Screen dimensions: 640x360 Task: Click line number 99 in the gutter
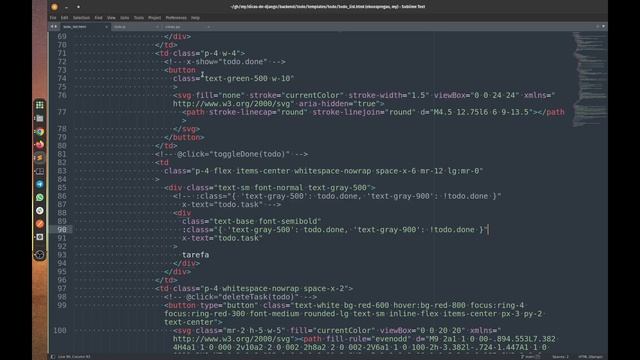point(62,305)
